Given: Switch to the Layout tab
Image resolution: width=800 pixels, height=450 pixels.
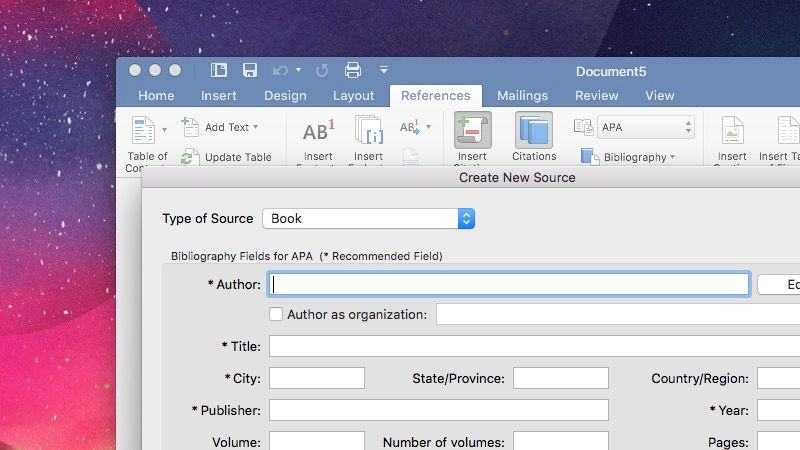Looking at the screenshot, I should (353, 96).
